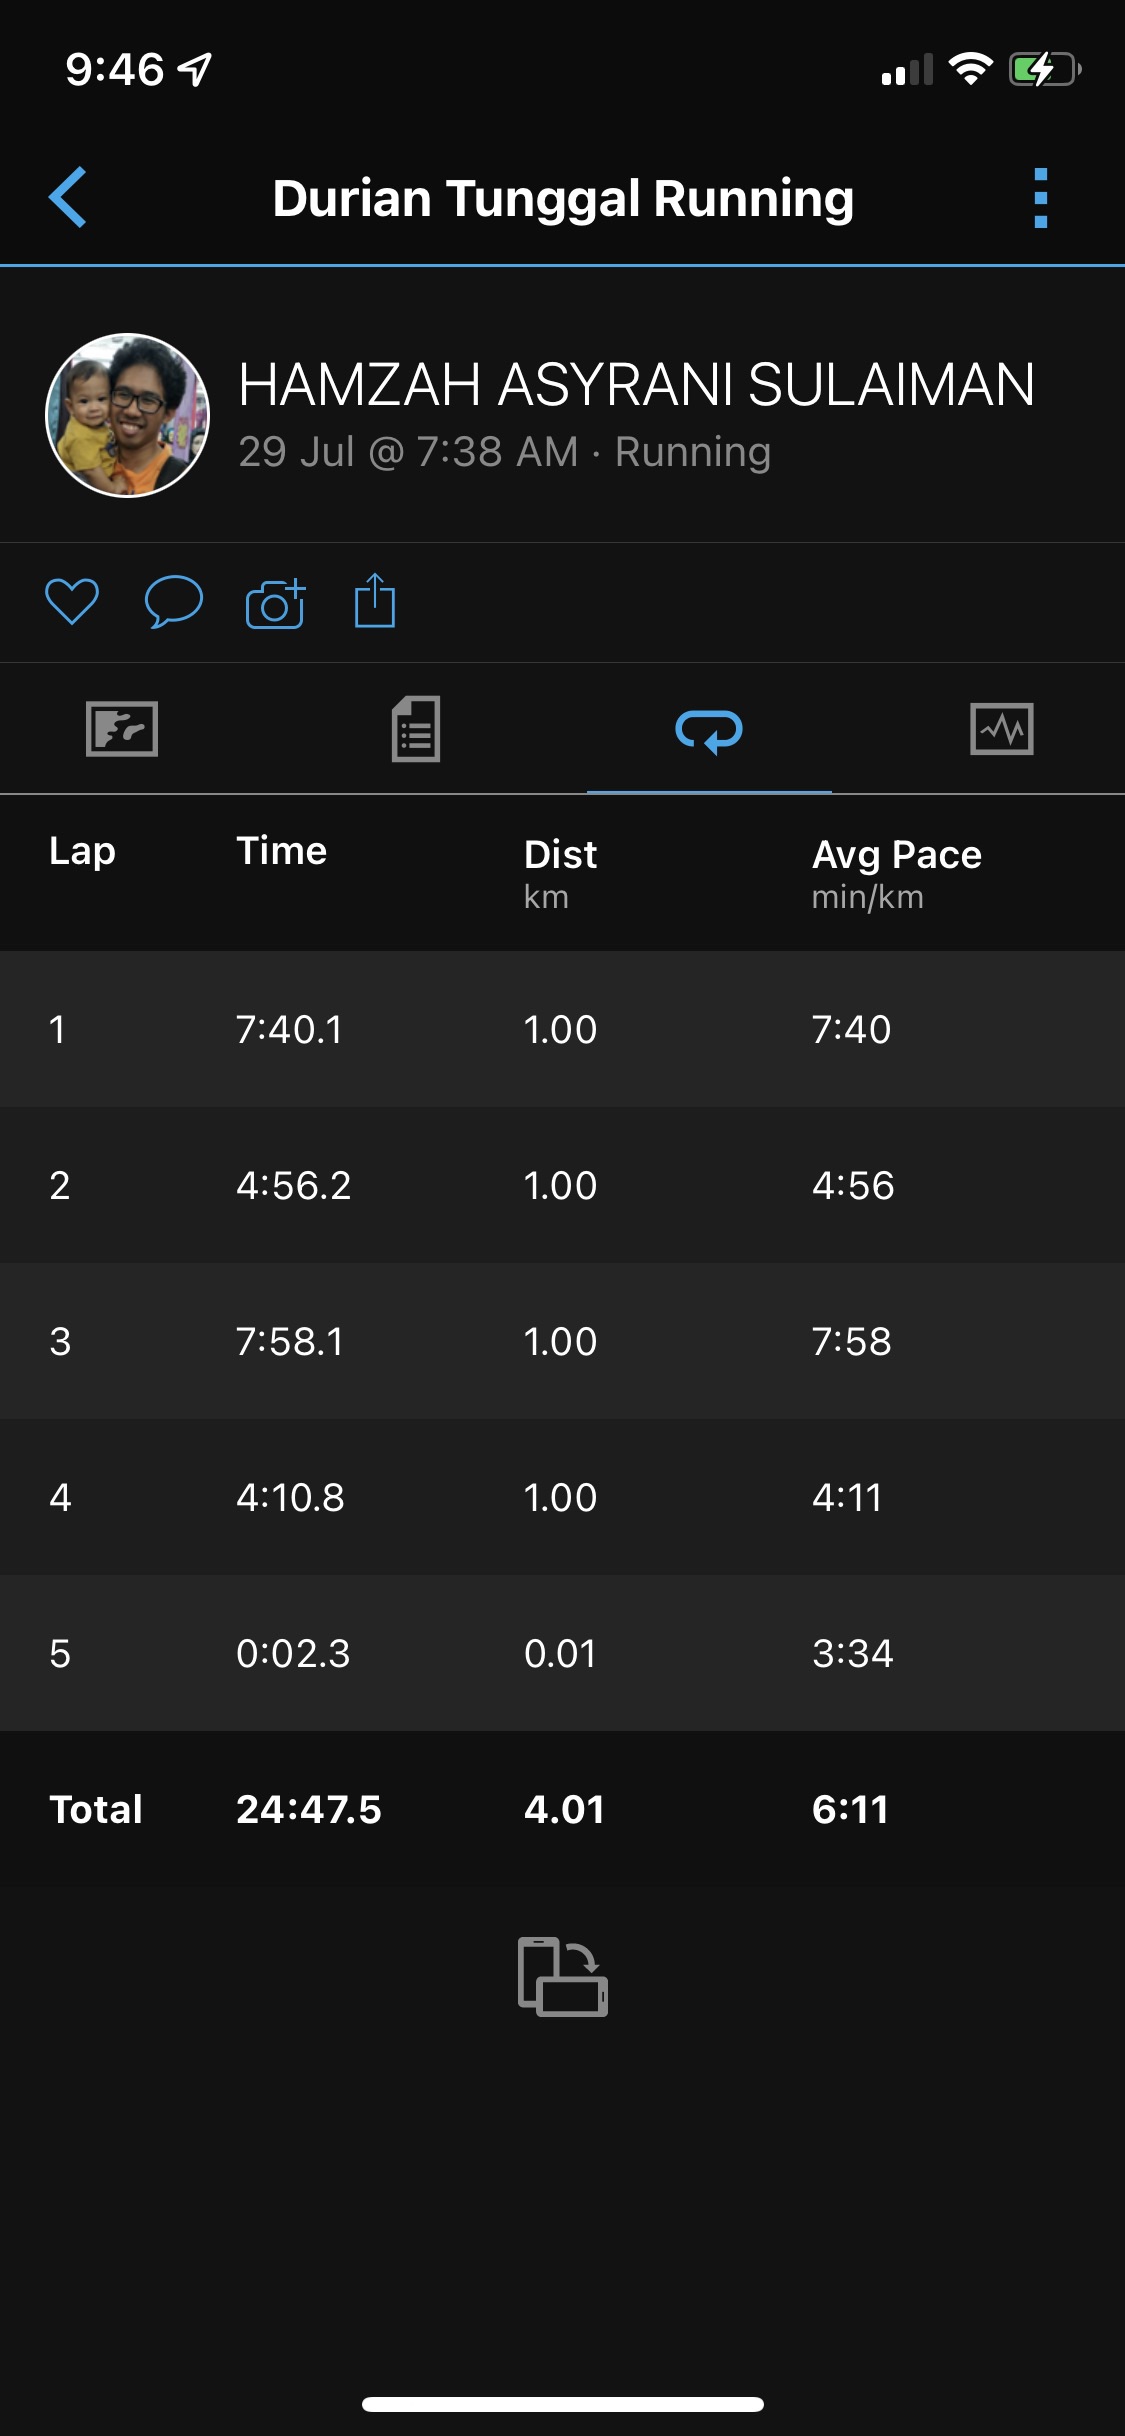
Task: Share the activity using share icon
Action: [375, 601]
